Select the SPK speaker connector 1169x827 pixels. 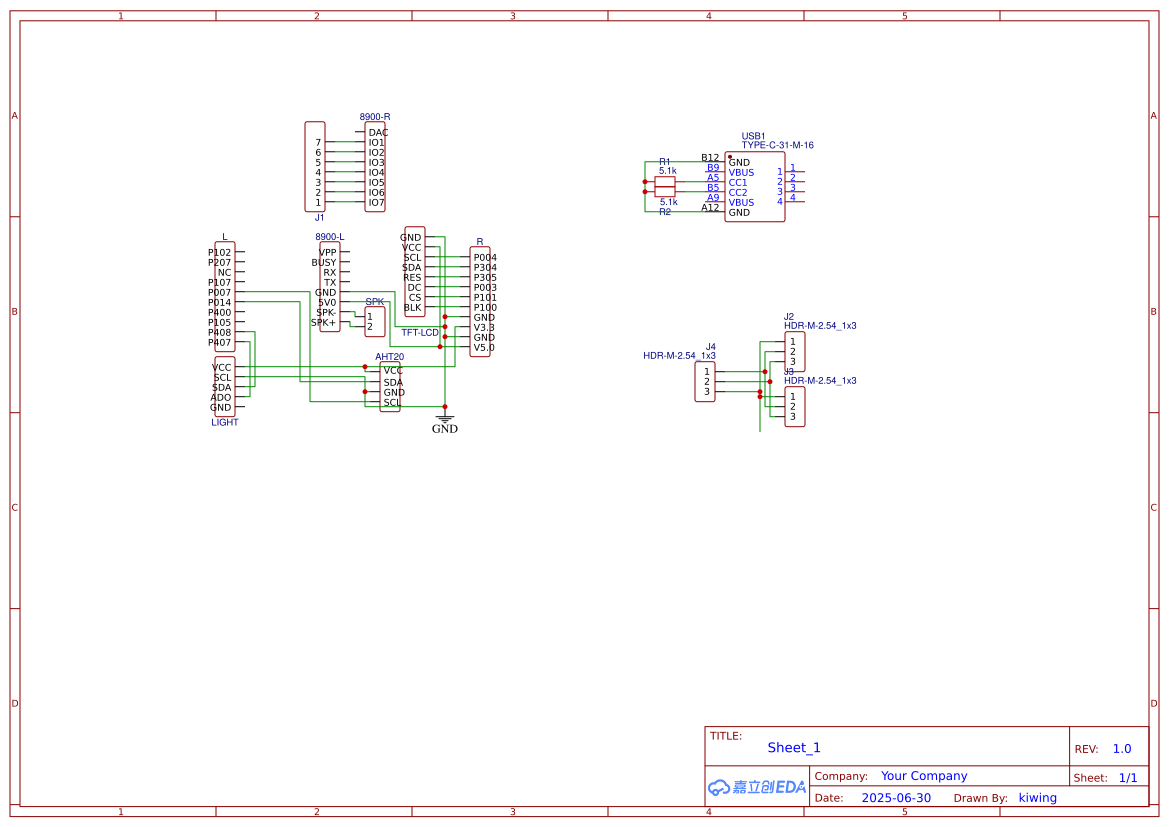[375, 322]
